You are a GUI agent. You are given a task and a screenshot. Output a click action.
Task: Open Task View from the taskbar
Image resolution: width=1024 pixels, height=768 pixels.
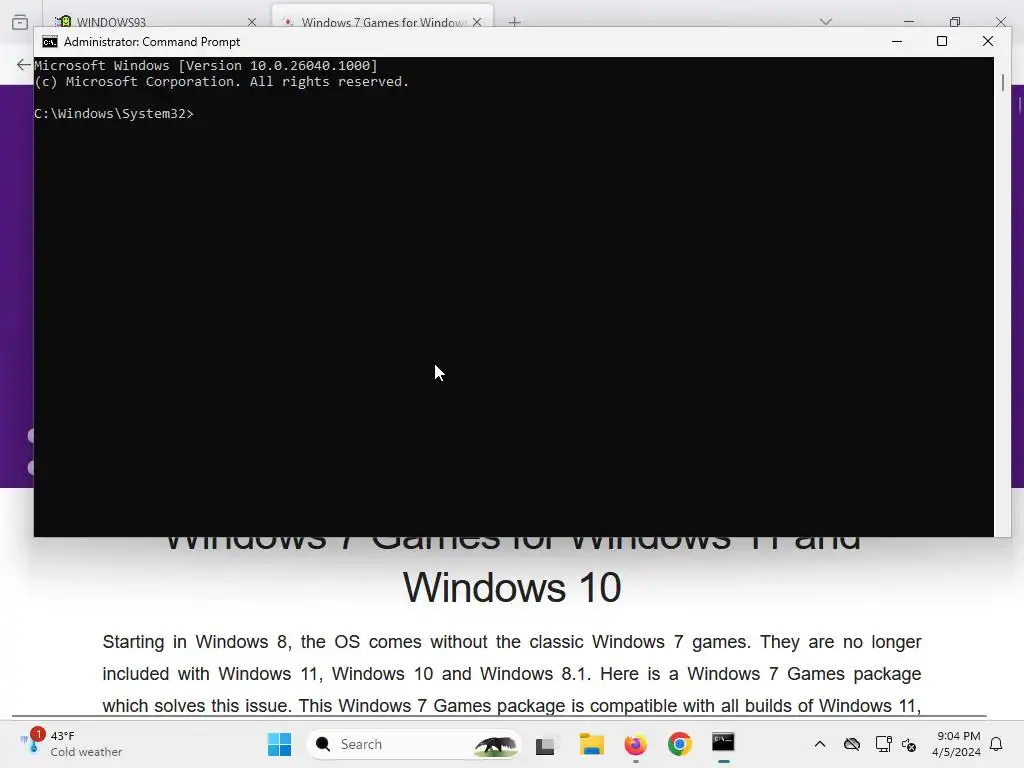(x=546, y=744)
